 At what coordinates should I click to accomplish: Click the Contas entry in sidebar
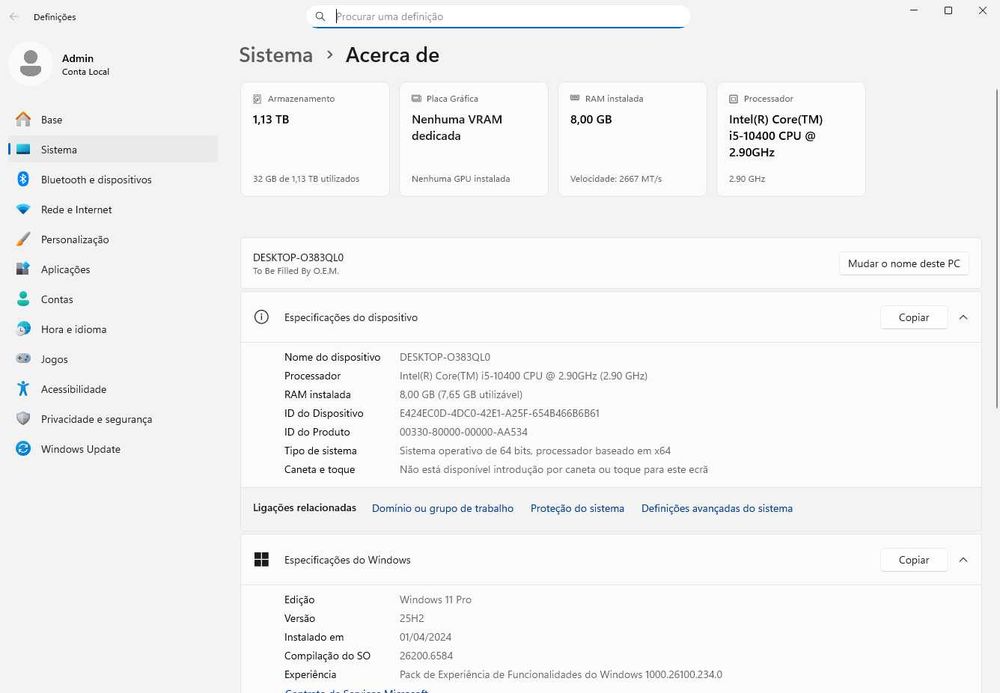(113, 299)
